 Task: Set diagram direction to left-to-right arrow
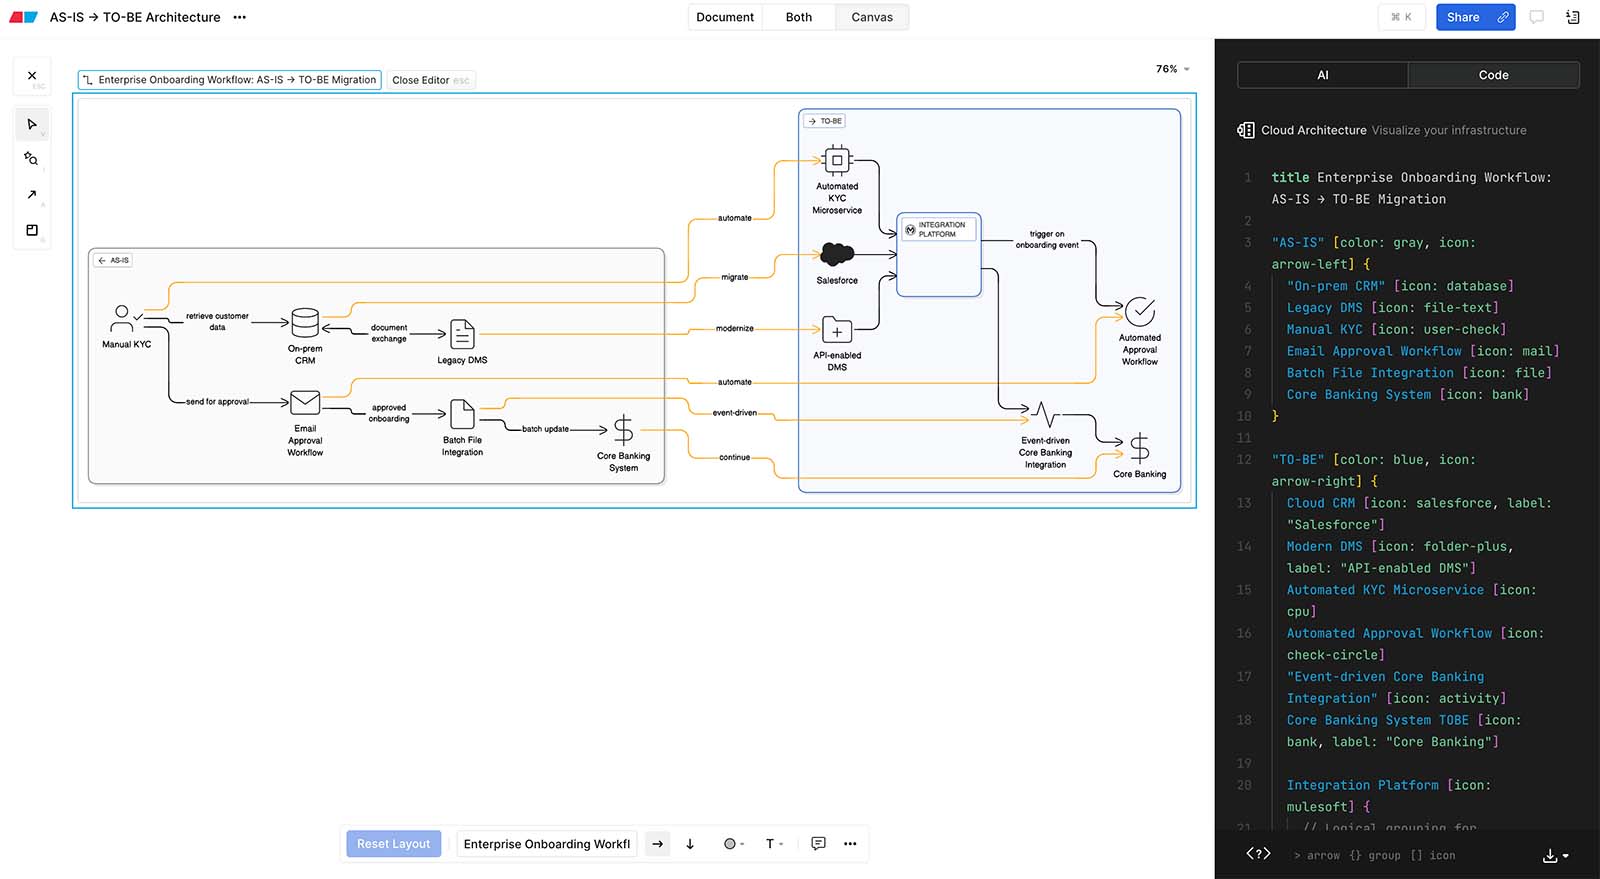(657, 844)
